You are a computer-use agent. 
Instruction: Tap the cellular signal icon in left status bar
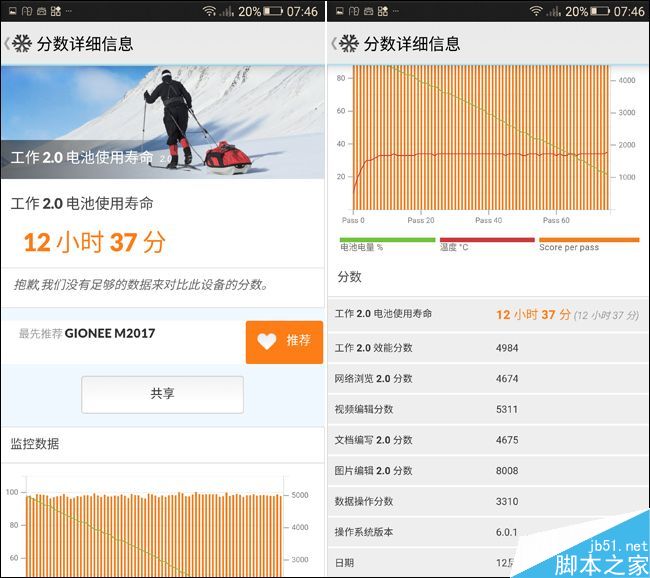coord(227,11)
